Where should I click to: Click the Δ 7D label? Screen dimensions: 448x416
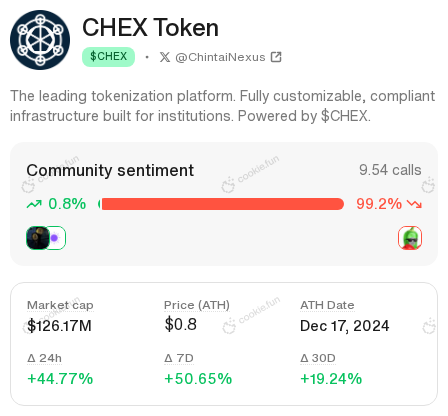[179, 358]
